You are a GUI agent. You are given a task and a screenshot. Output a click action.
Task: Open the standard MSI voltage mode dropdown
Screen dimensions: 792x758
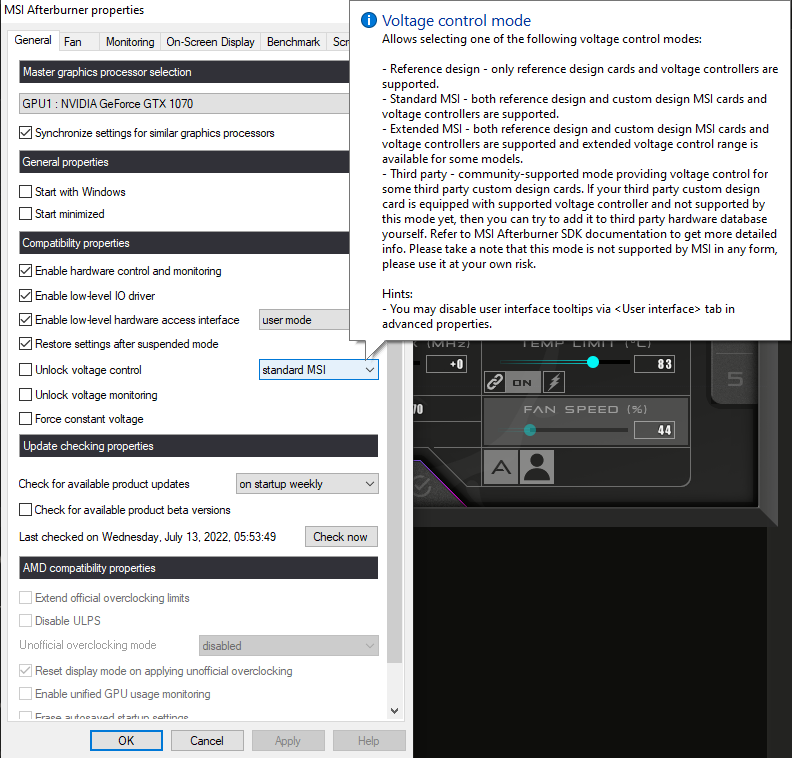point(319,370)
